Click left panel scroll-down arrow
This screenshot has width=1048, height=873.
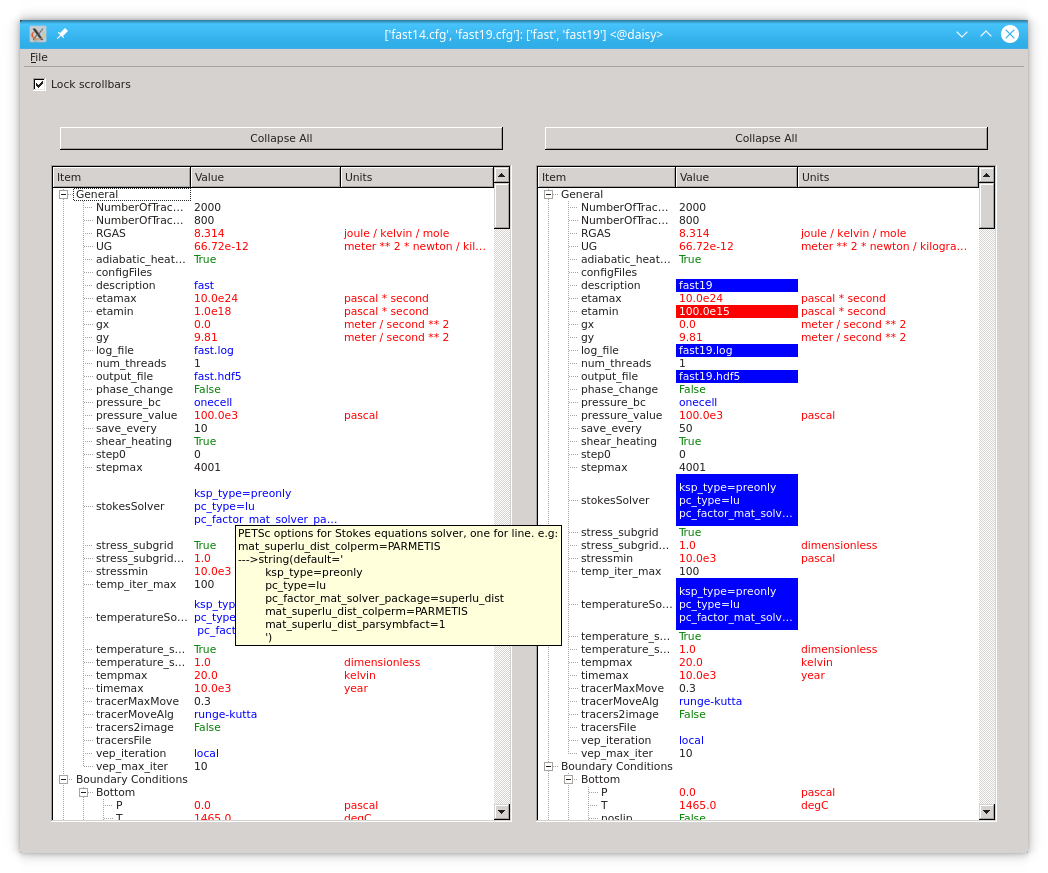(501, 812)
